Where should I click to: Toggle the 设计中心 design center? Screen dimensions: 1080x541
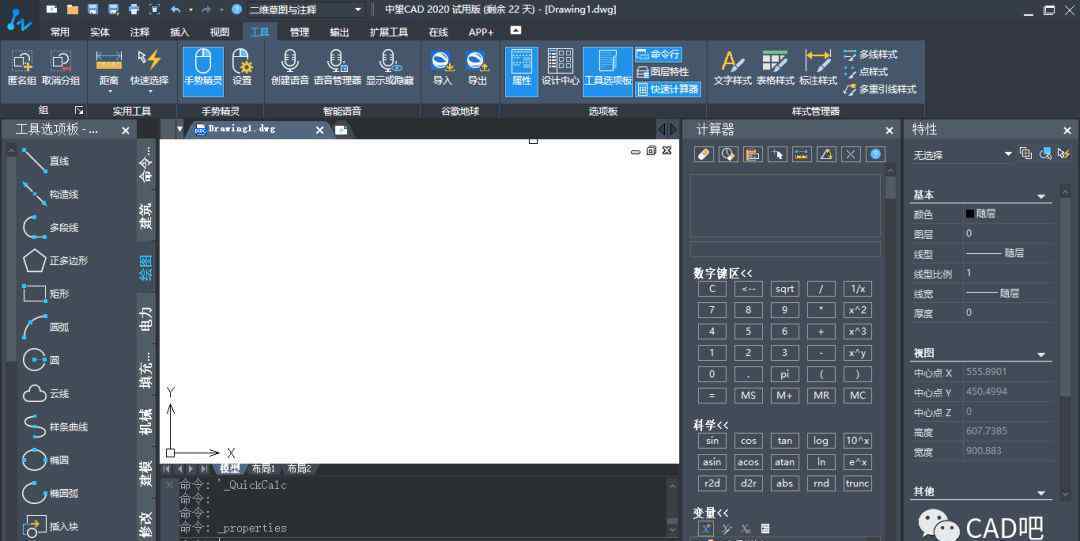click(560, 68)
